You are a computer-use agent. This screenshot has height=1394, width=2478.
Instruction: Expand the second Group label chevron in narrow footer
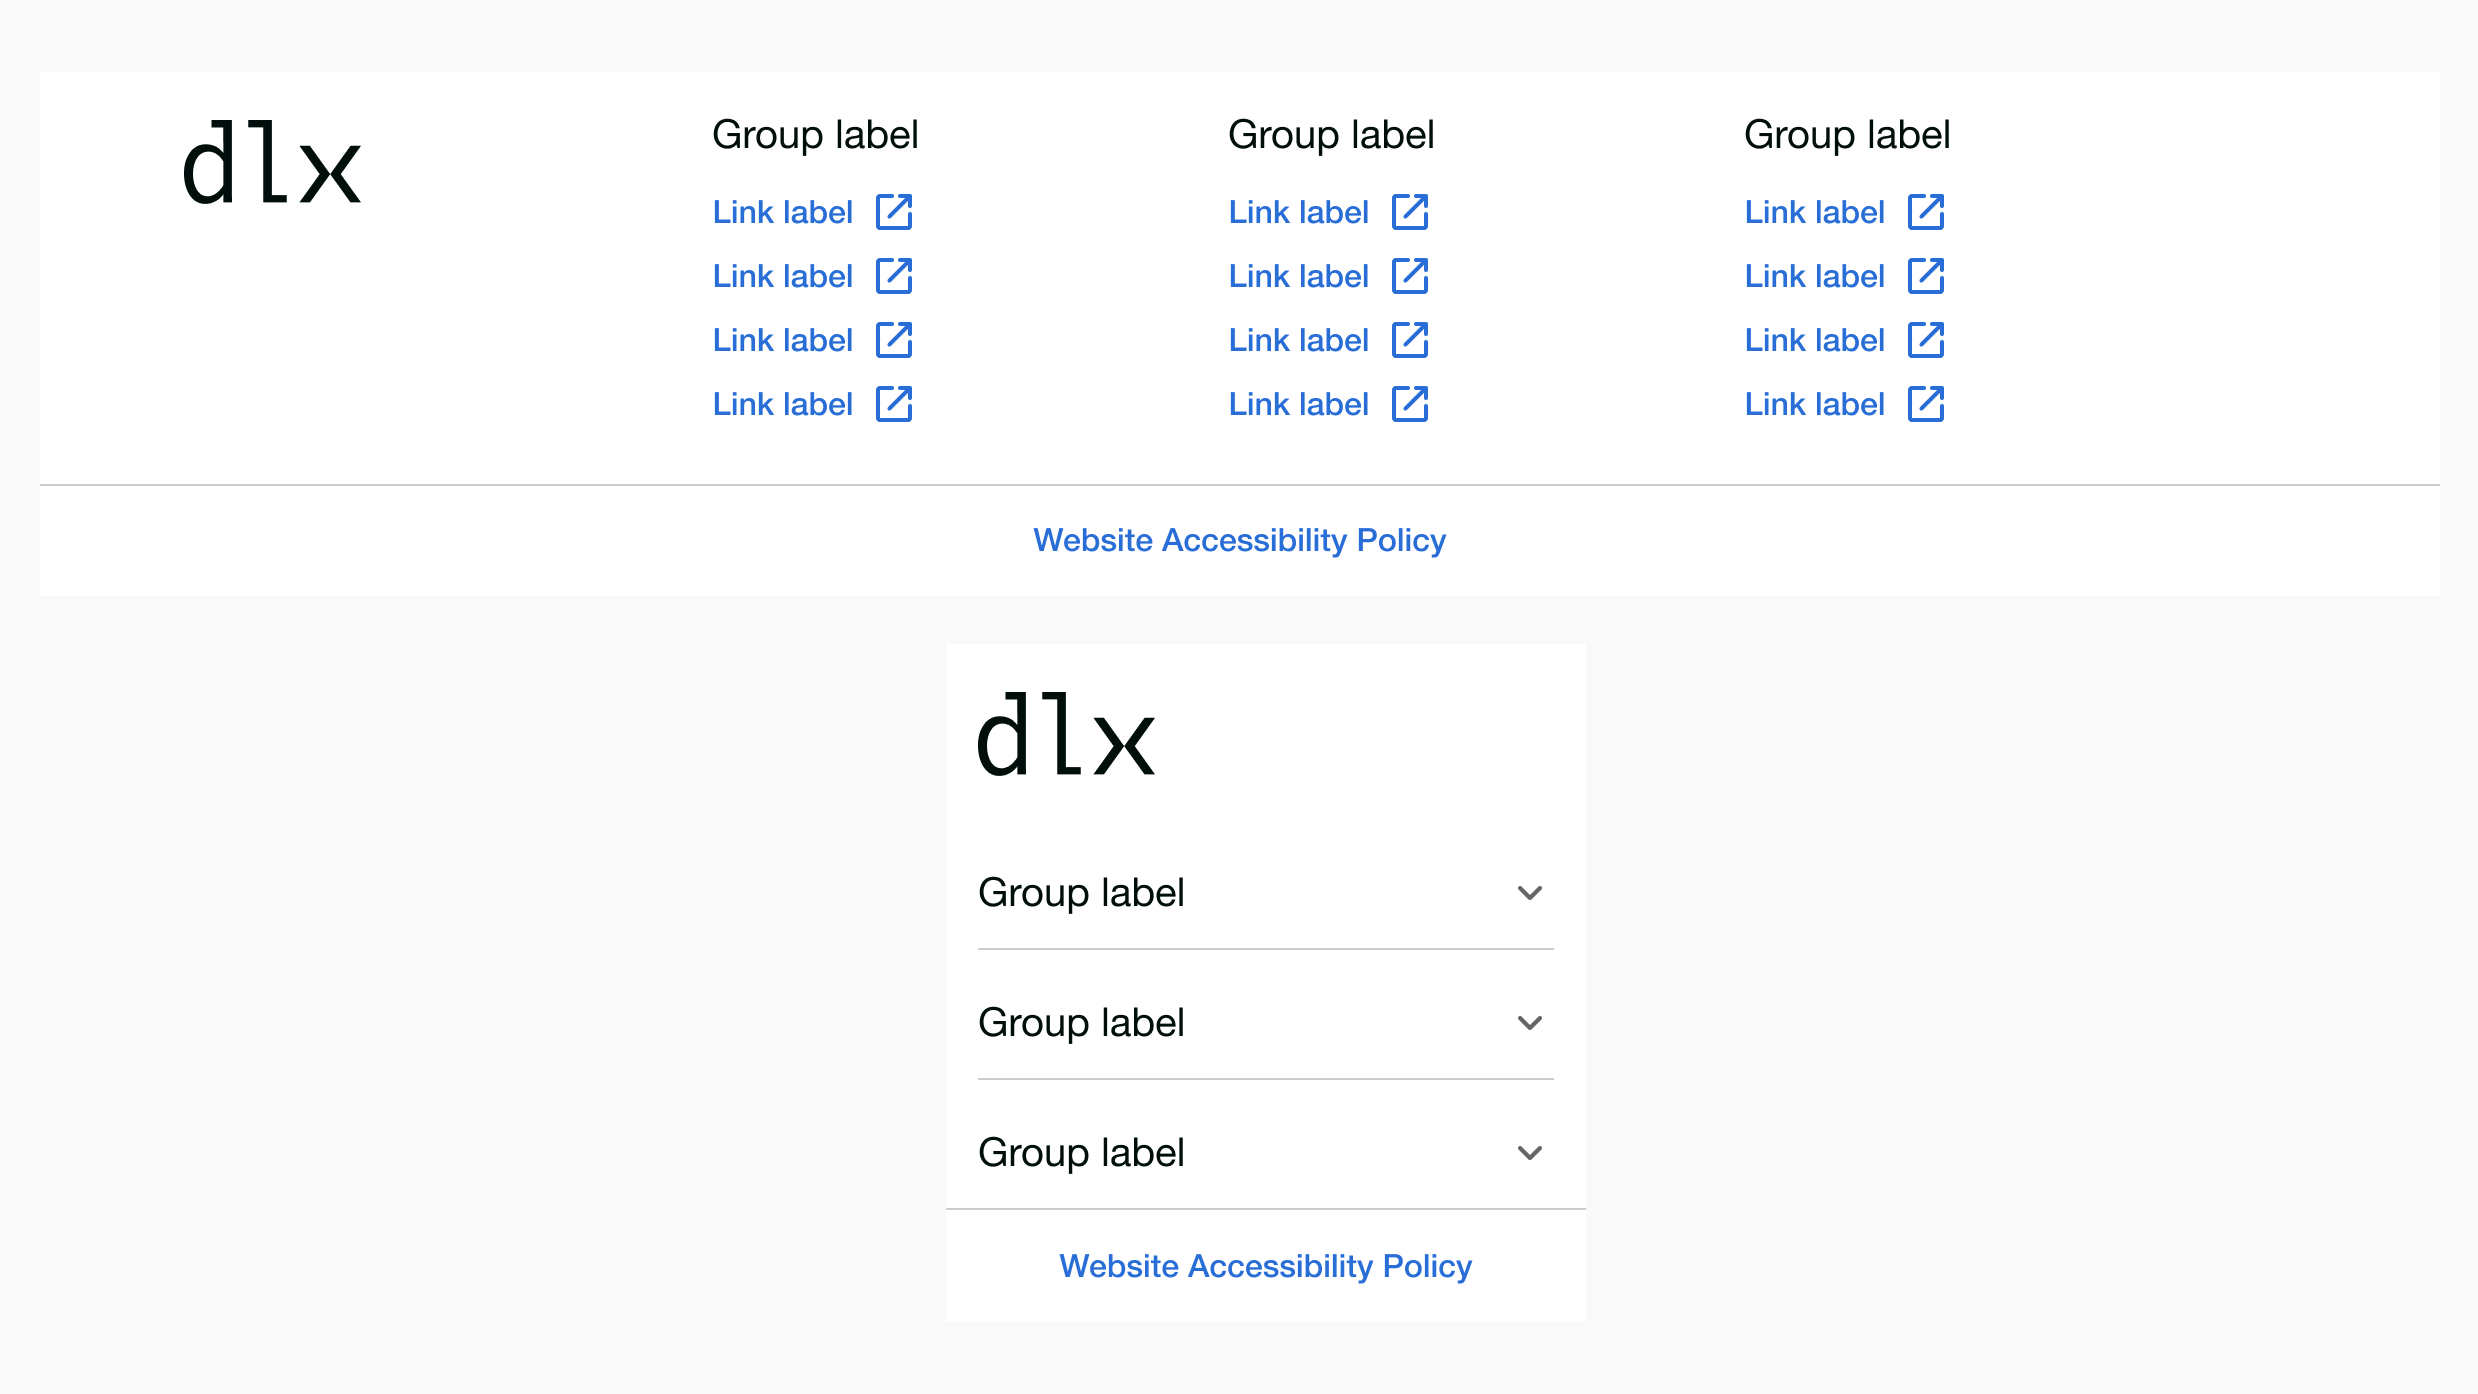pyautogui.click(x=1530, y=1022)
